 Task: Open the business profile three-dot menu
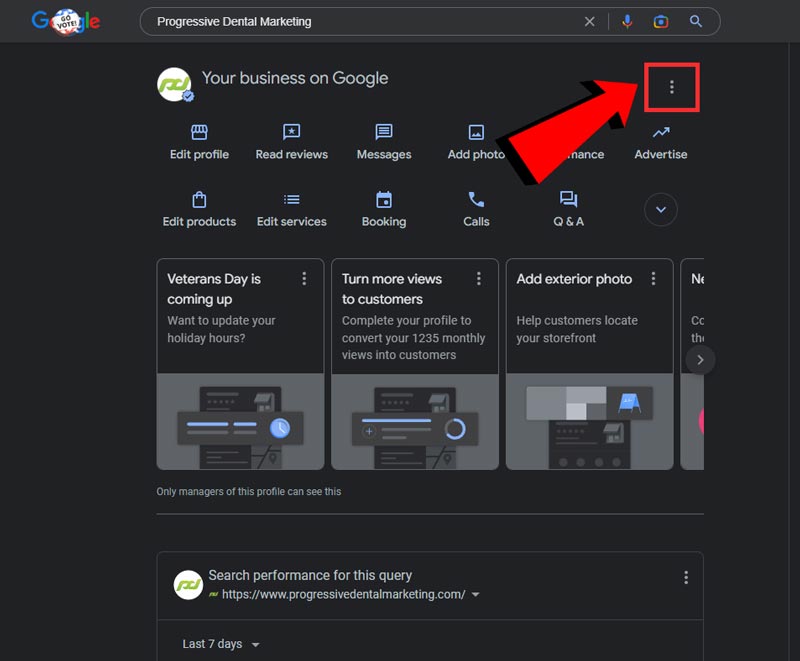point(671,87)
